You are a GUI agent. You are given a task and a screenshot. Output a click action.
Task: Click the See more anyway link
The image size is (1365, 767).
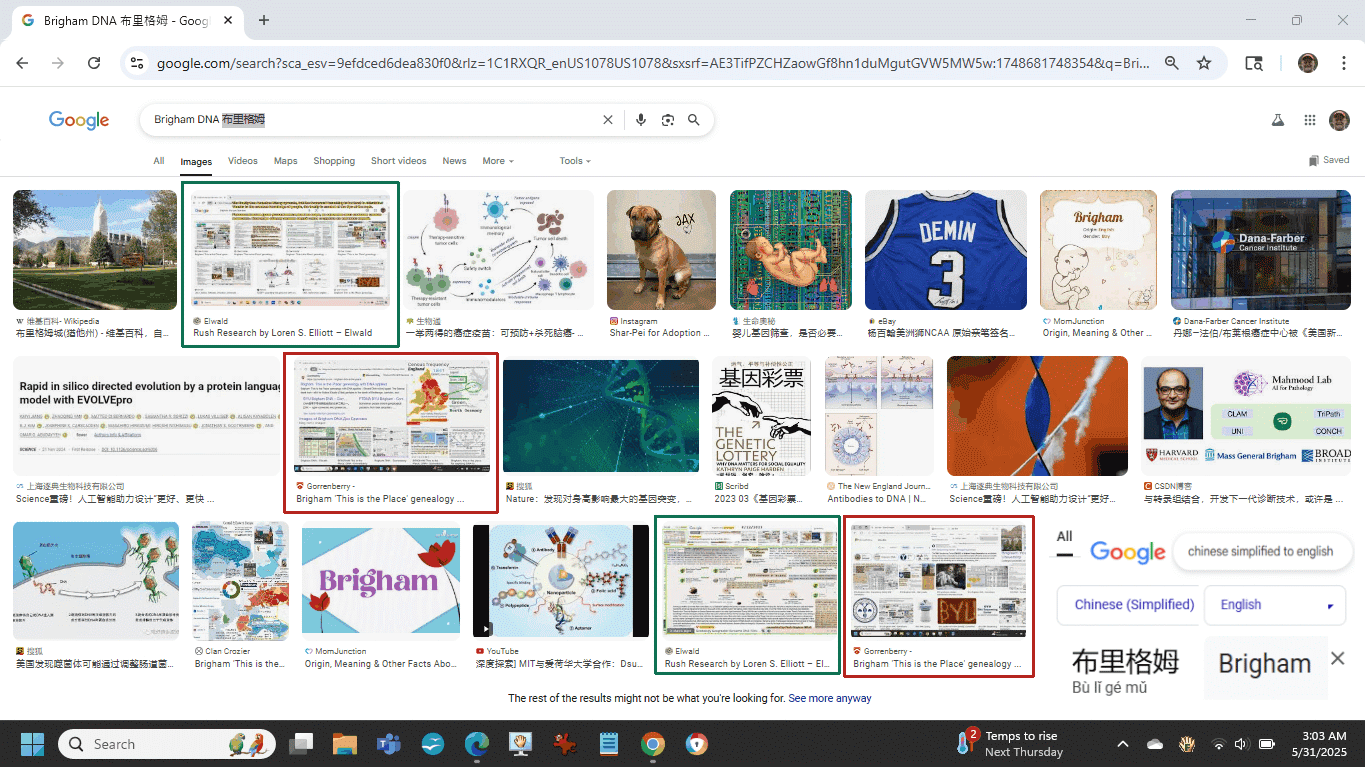(830, 698)
